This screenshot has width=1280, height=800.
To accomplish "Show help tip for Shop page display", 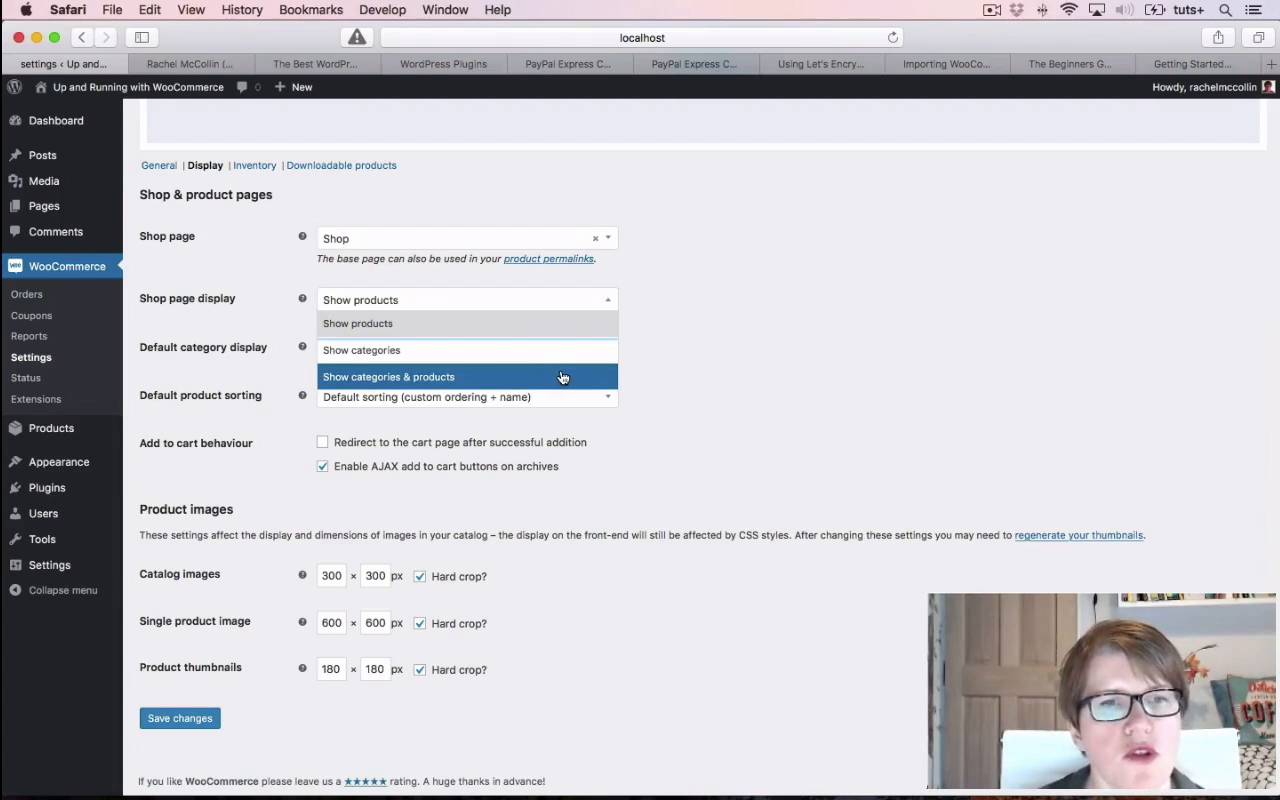I will (x=302, y=298).
